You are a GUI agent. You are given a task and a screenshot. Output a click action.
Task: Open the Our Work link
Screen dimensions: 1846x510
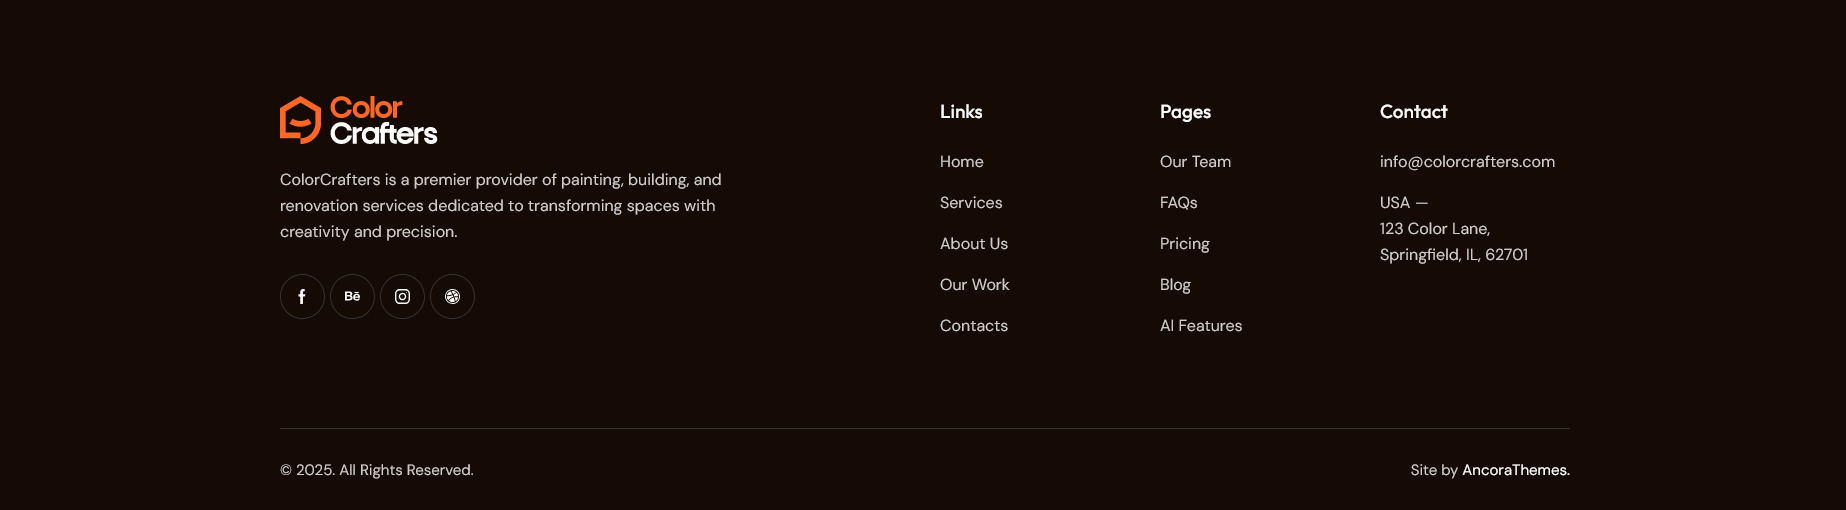975,285
